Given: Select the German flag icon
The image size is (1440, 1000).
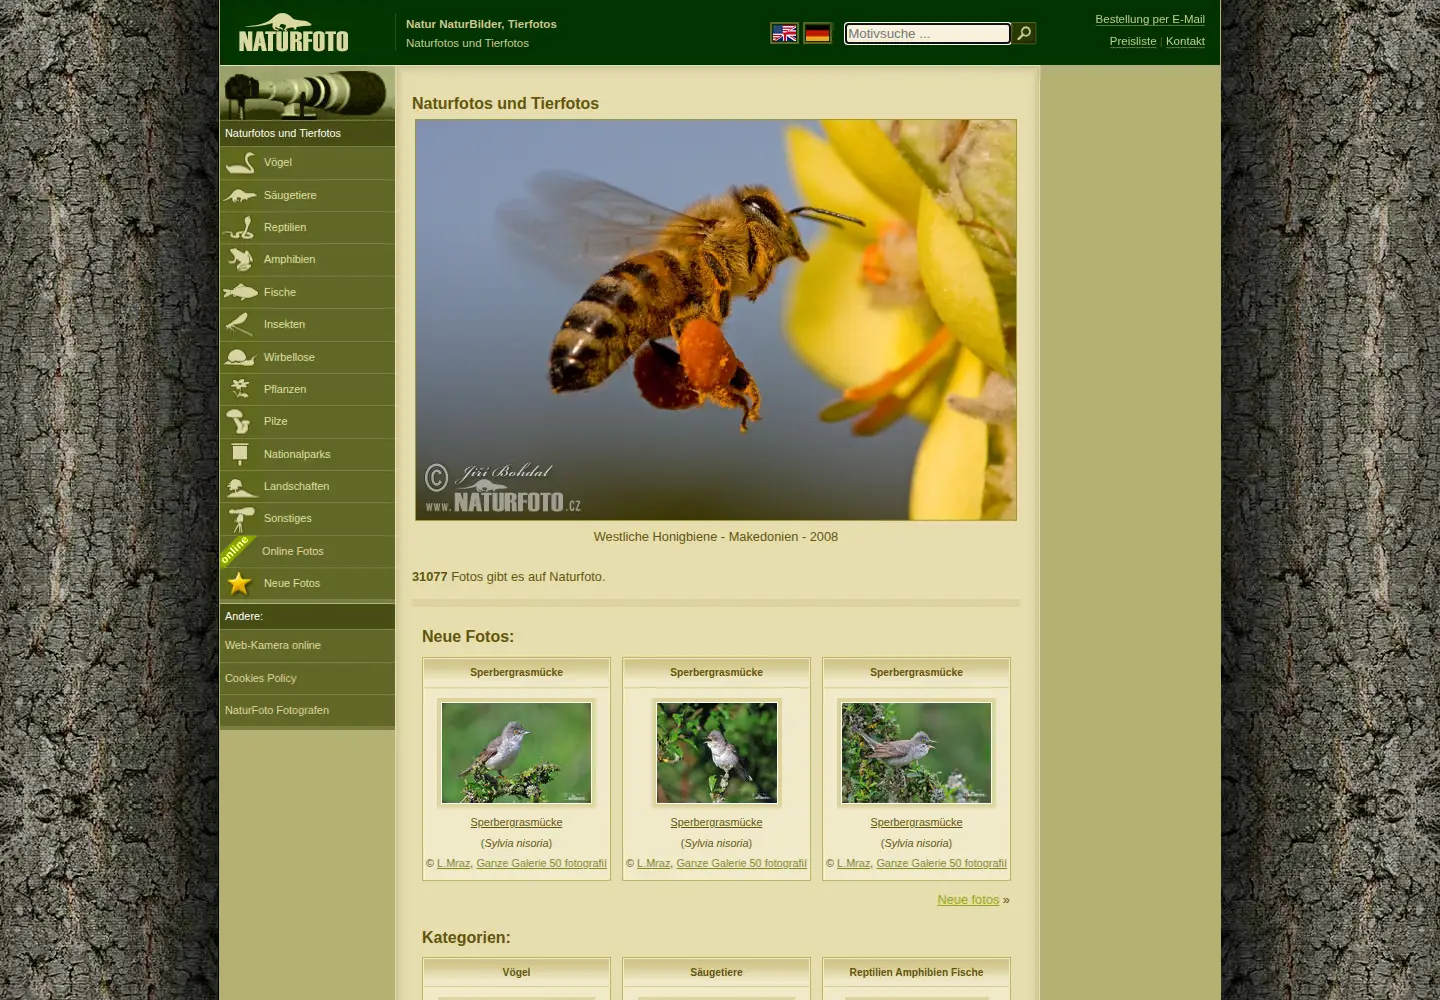Looking at the screenshot, I should 817,33.
